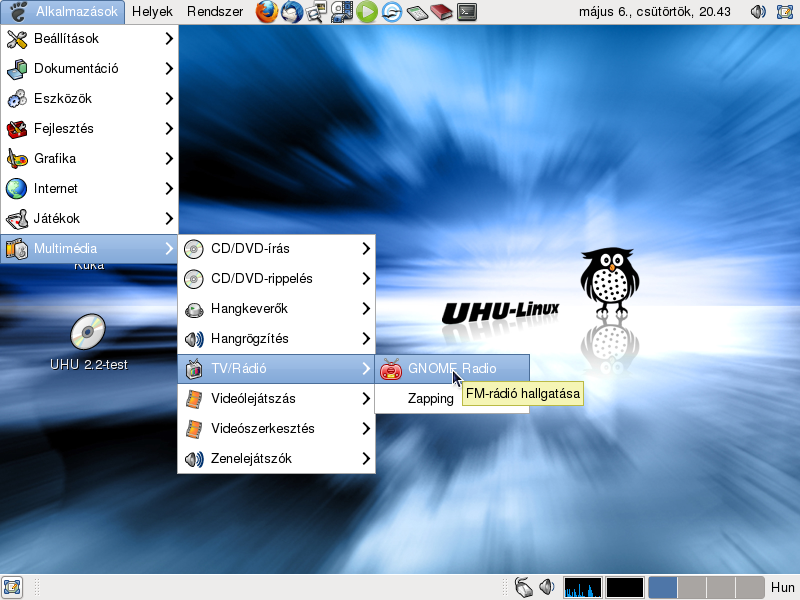Click the GNOME Radio red radio icon

pyautogui.click(x=391, y=369)
